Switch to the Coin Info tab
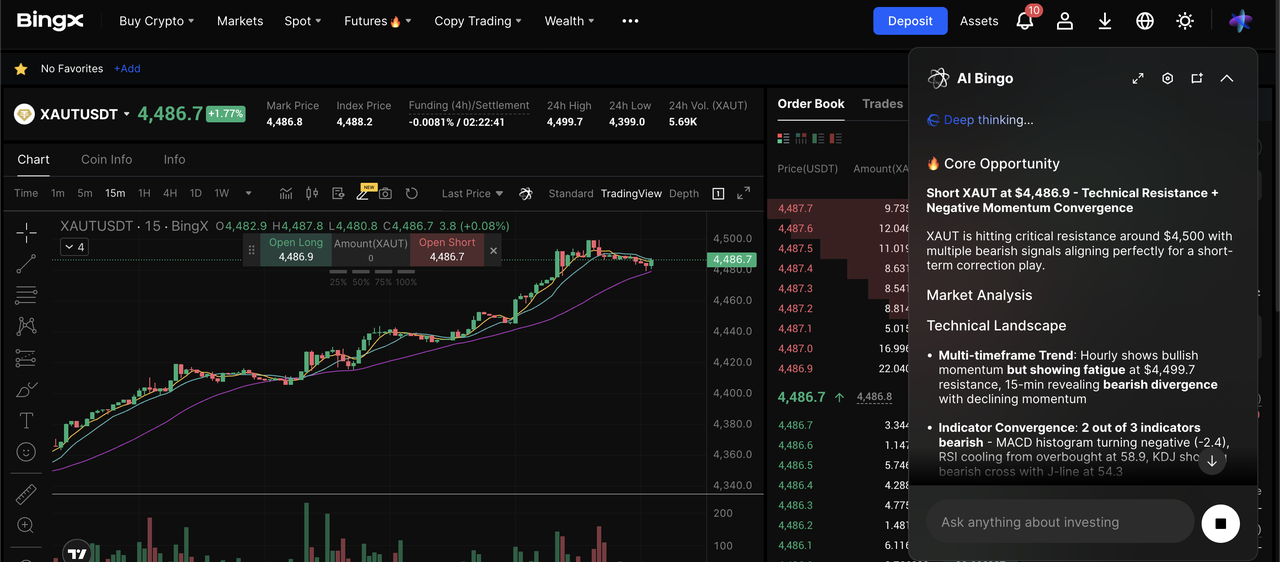 [x=107, y=159]
